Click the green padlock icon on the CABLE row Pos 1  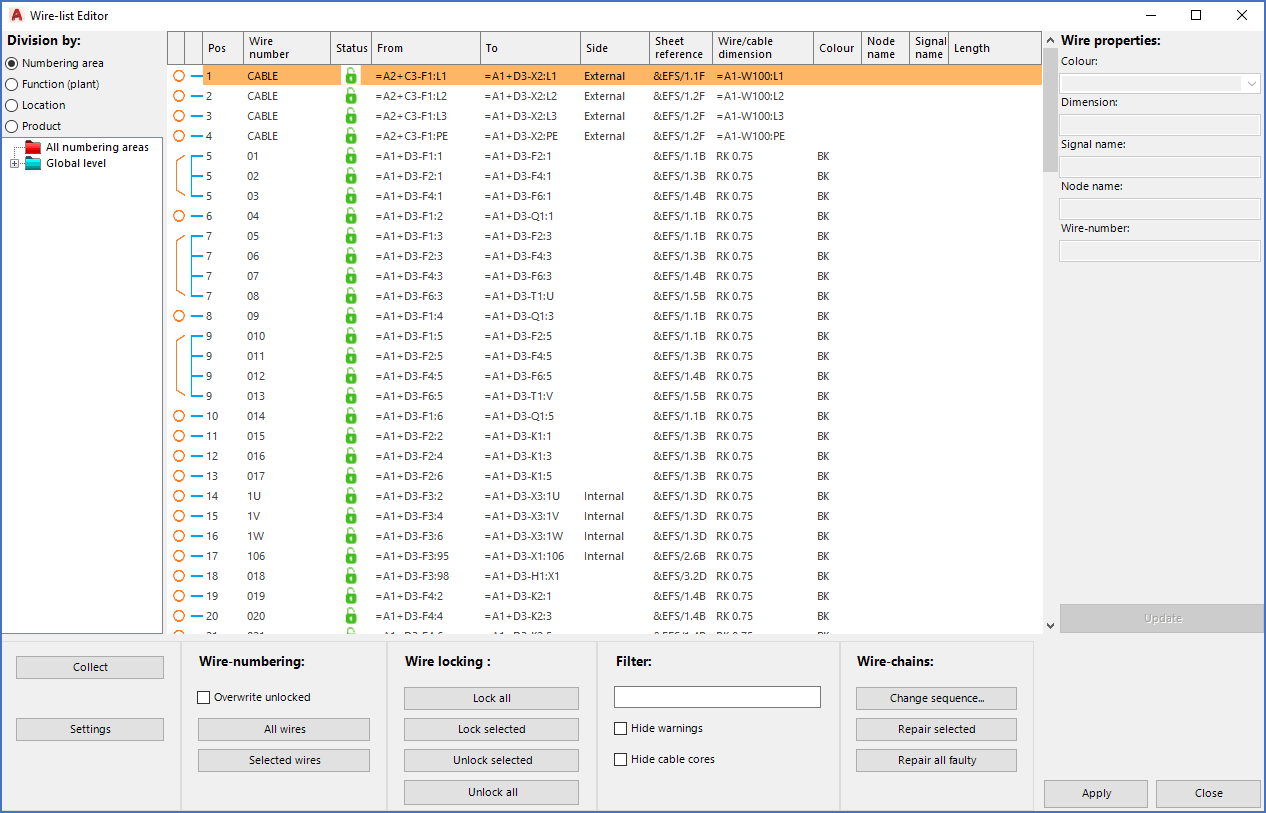[350, 75]
